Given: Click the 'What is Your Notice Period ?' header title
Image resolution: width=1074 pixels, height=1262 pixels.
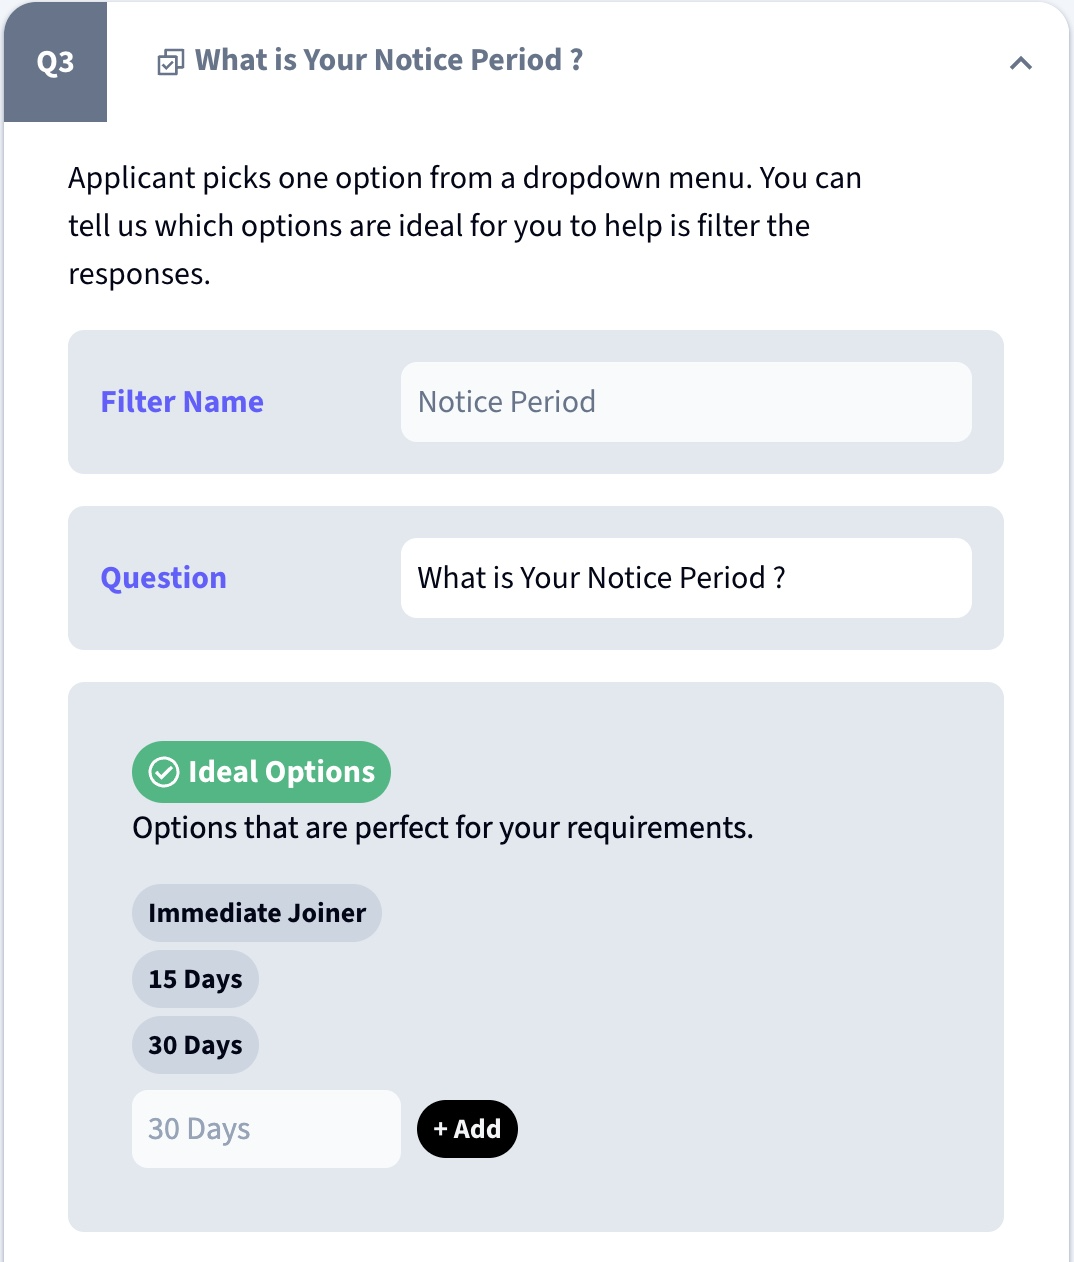Looking at the screenshot, I should coord(389,60).
